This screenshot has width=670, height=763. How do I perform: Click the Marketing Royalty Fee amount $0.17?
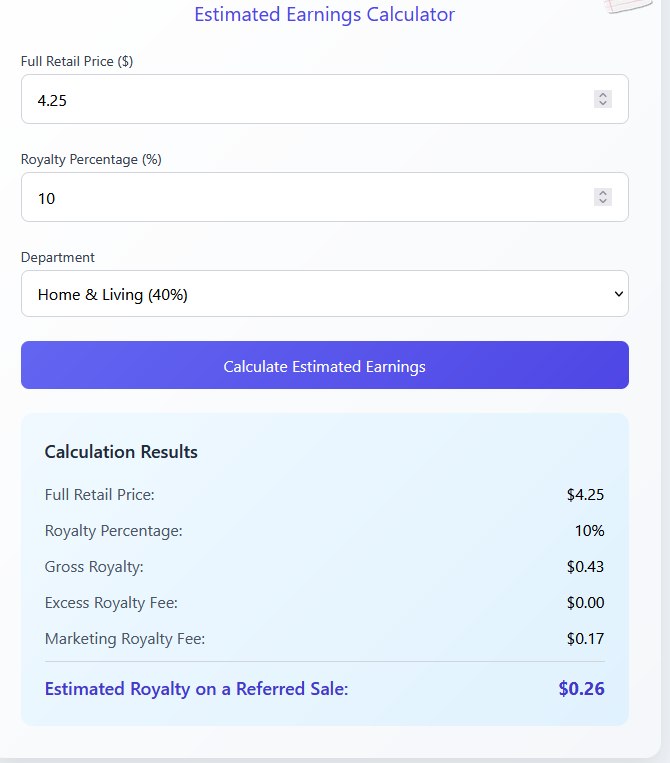coord(585,638)
